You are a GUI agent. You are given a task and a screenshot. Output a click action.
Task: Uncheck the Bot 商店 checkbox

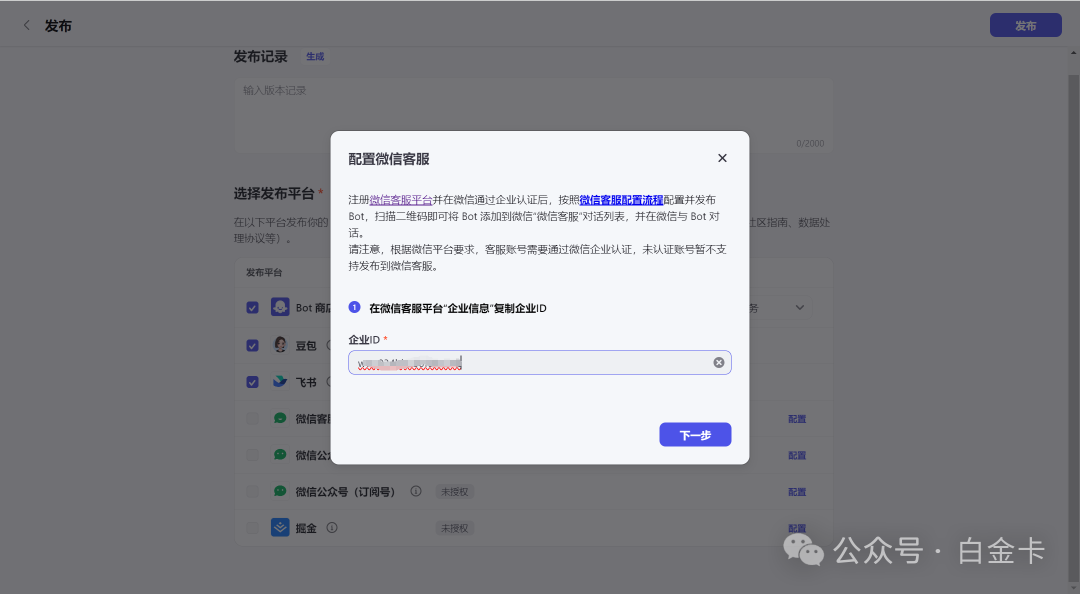[x=253, y=307]
